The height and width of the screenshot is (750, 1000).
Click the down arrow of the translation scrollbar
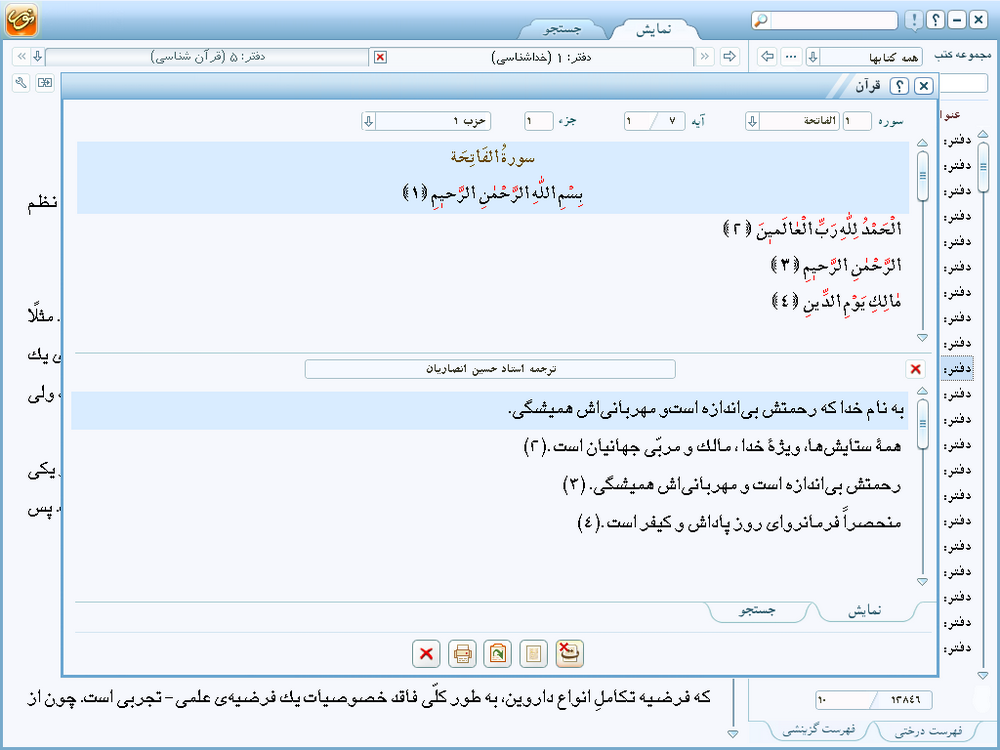(x=922, y=582)
